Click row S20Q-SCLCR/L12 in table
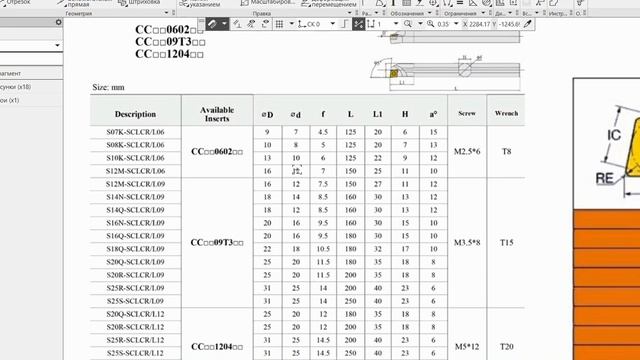 135,314
